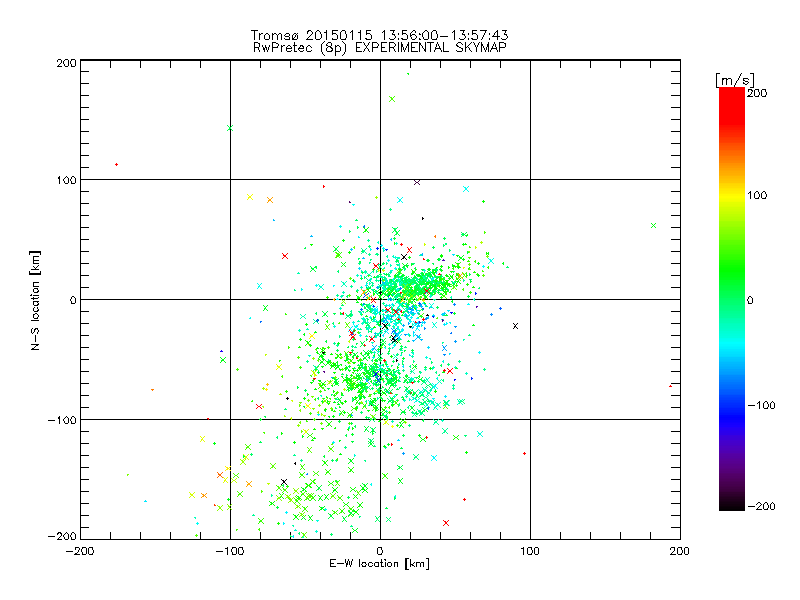Click the green X on the -100 km gridline near top
The height and width of the screenshot is (600, 800).
click(x=230, y=128)
